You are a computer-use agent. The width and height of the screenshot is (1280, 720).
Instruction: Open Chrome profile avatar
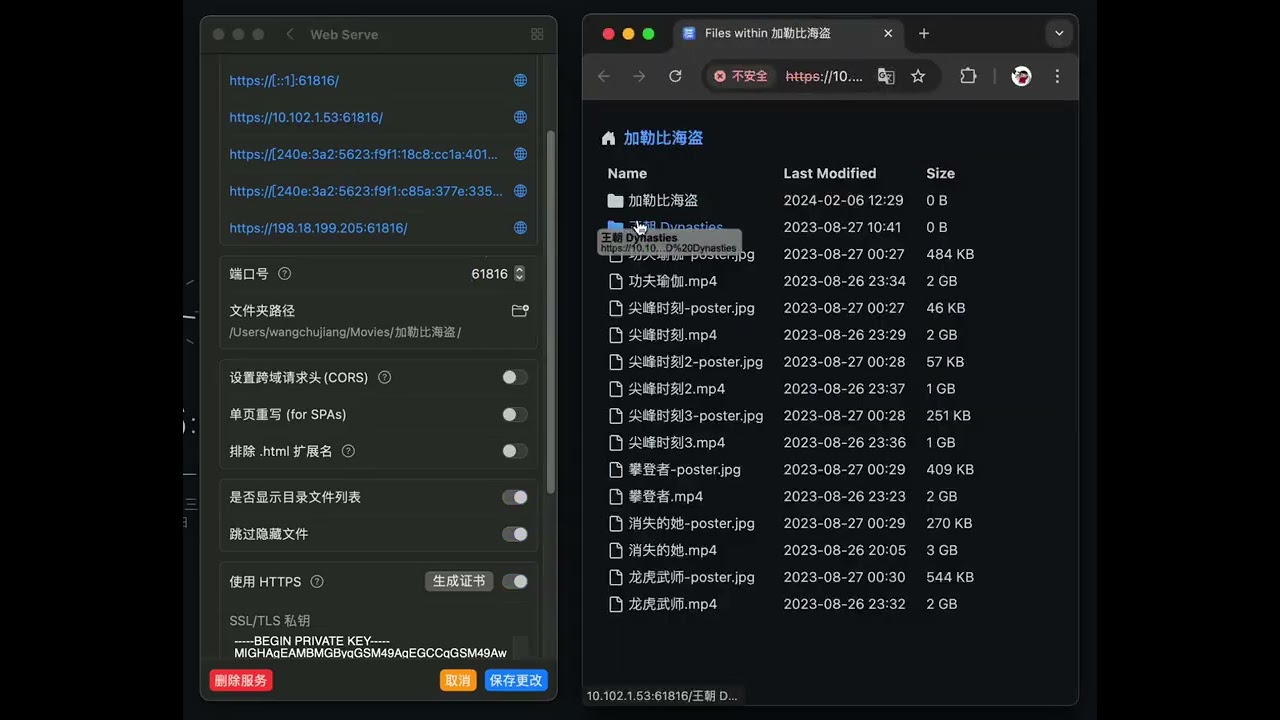click(1021, 76)
